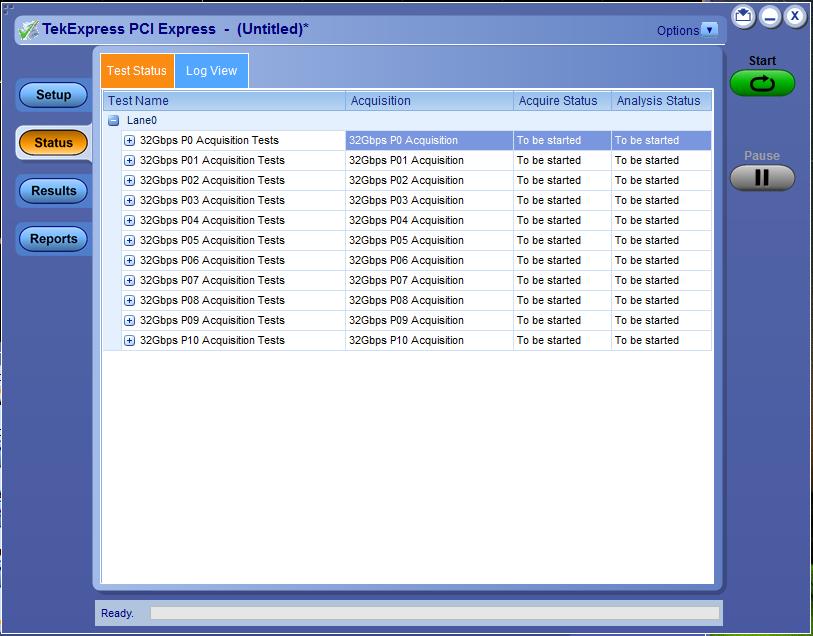Click Analysis Status of the P05 Acquisition row
The image size is (813, 636).
(x=662, y=241)
